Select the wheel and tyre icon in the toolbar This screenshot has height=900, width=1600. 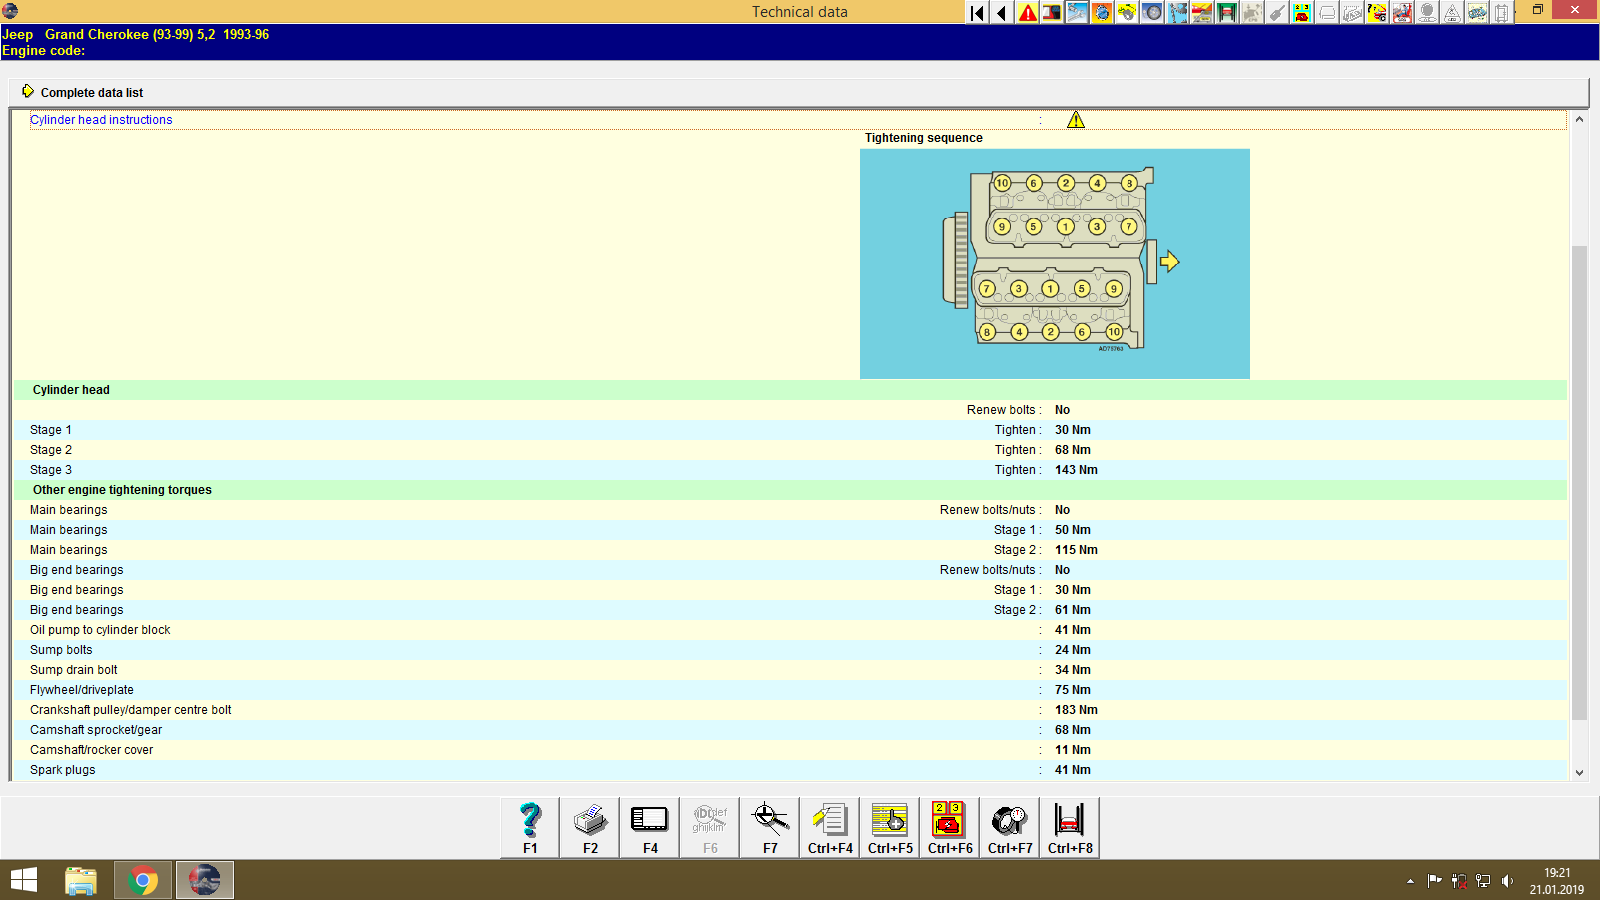click(x=1150, y=13)
